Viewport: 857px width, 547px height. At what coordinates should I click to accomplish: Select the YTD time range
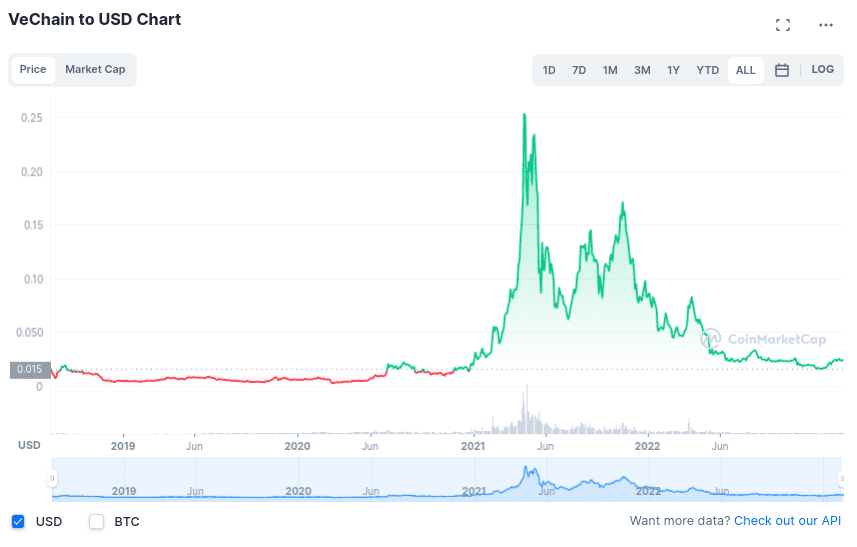[x=707, y=70]
